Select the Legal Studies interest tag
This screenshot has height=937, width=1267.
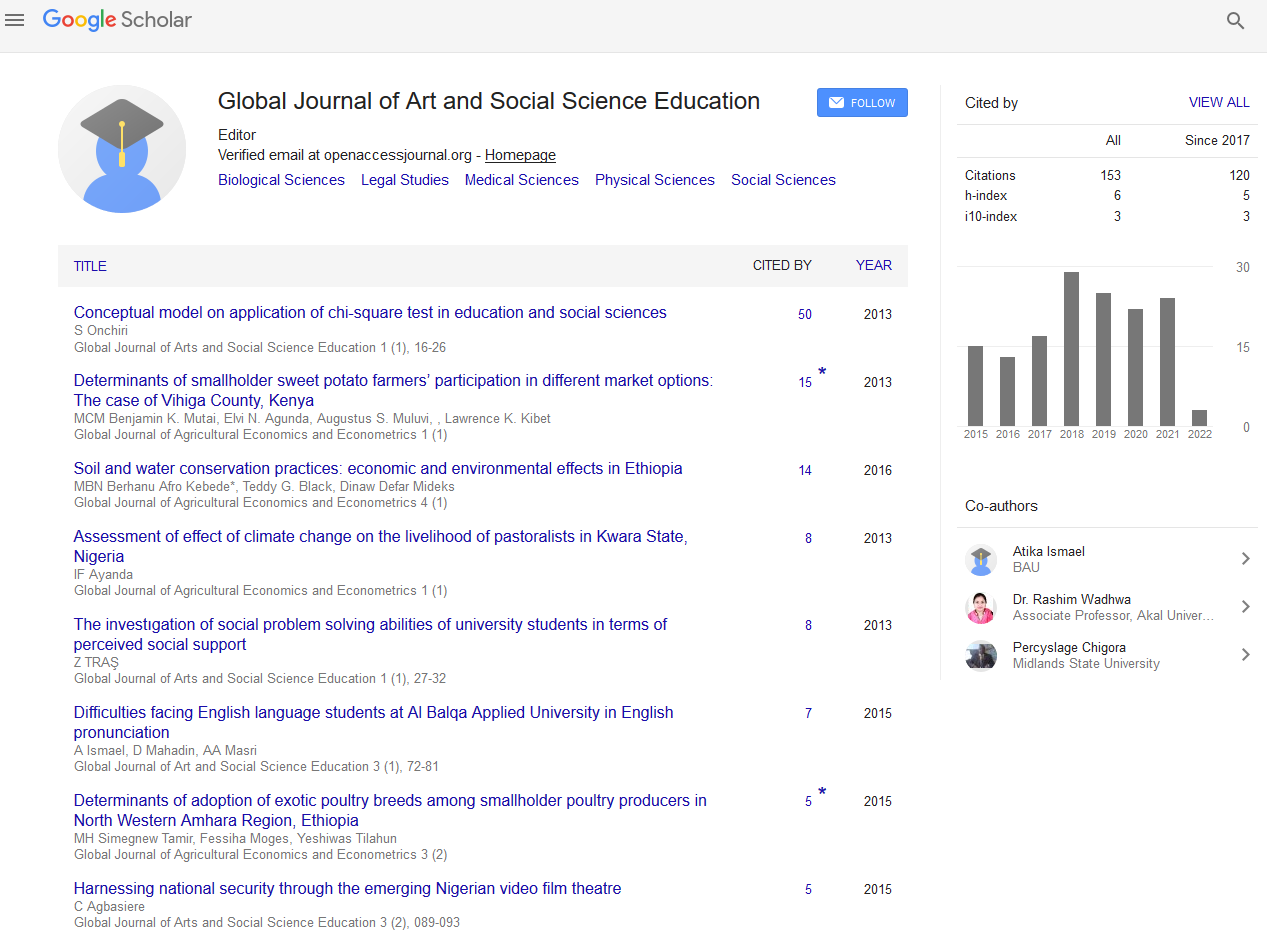(404, 180)
